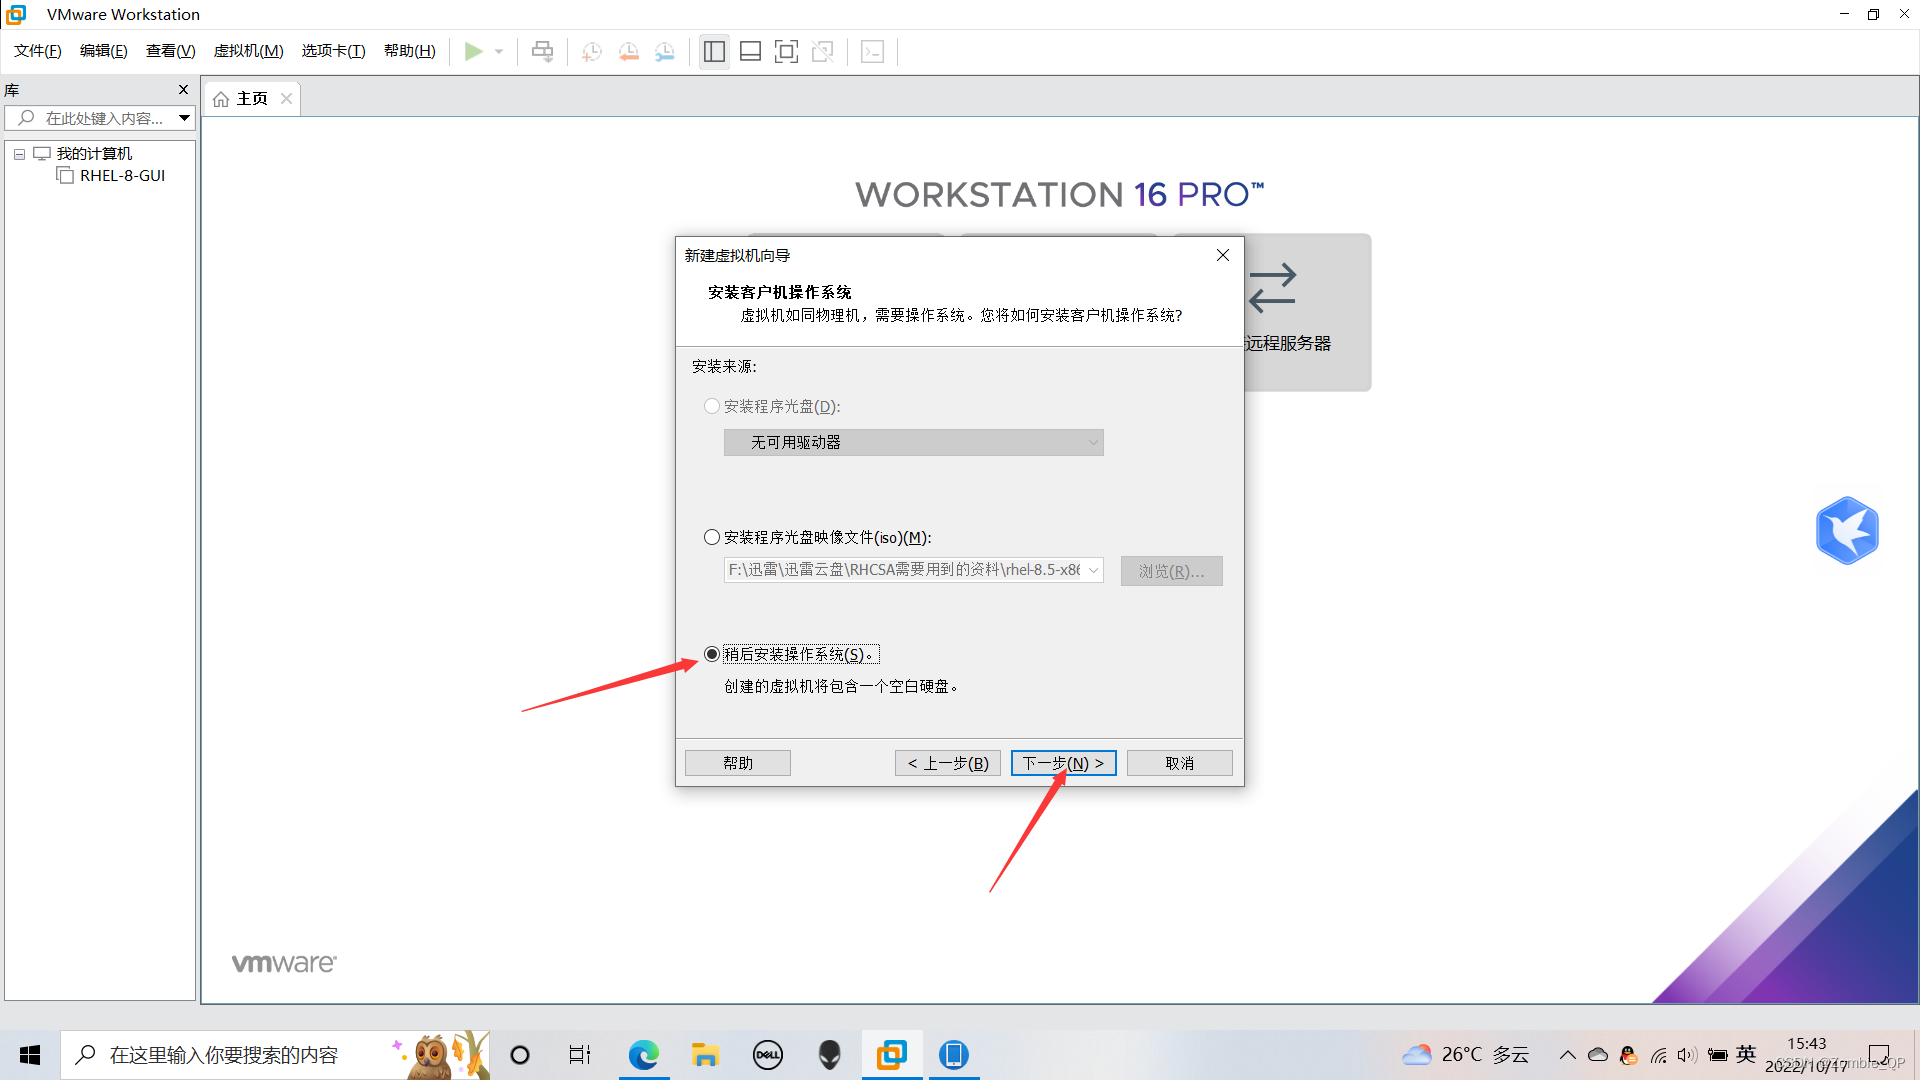Click the shared VM icon in toolbar
Screen dimensions: 1920x1080
pyautogui.click(x=543, y=51)
